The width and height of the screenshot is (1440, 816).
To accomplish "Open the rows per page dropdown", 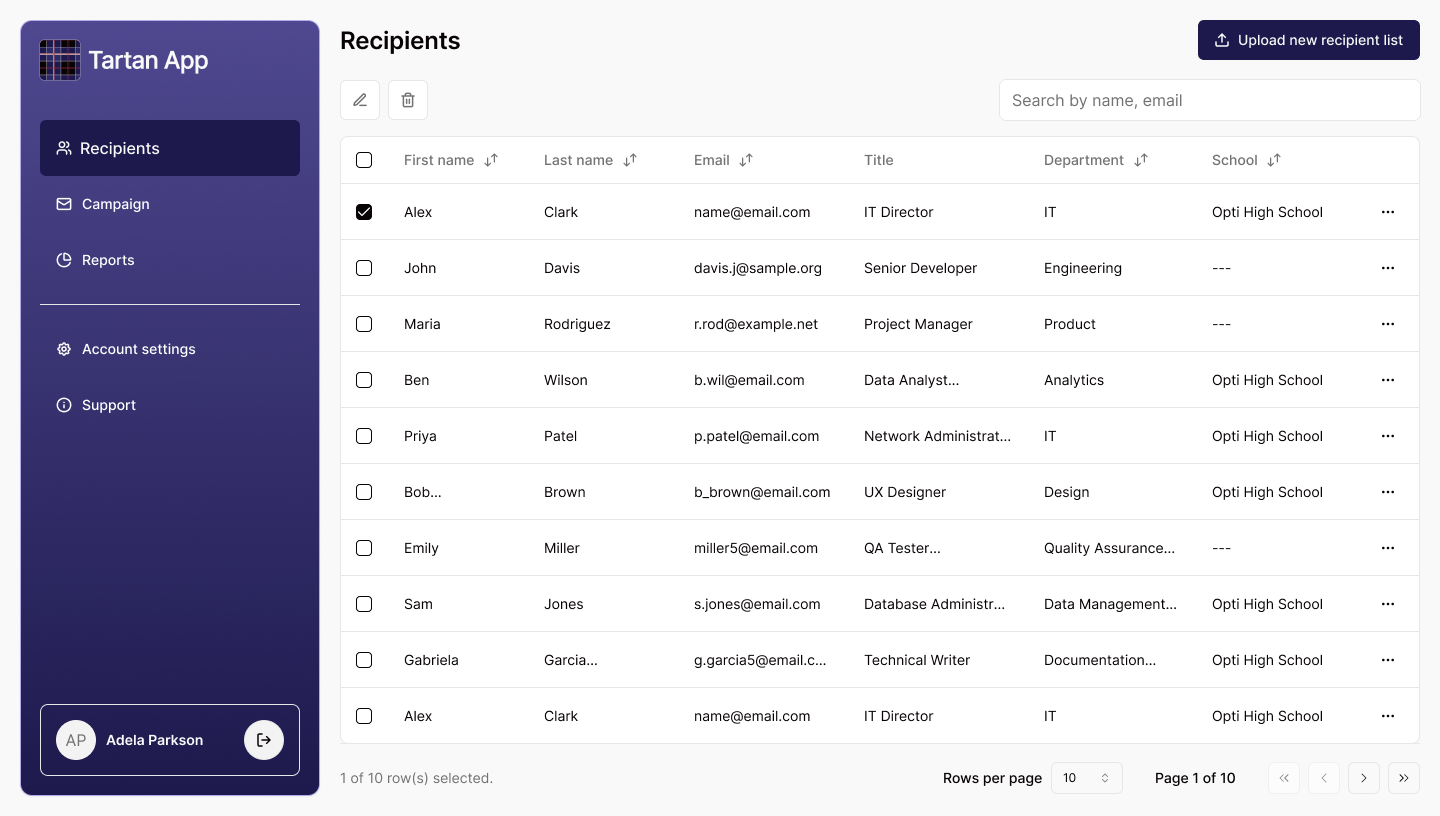I will coord(1086,778).
